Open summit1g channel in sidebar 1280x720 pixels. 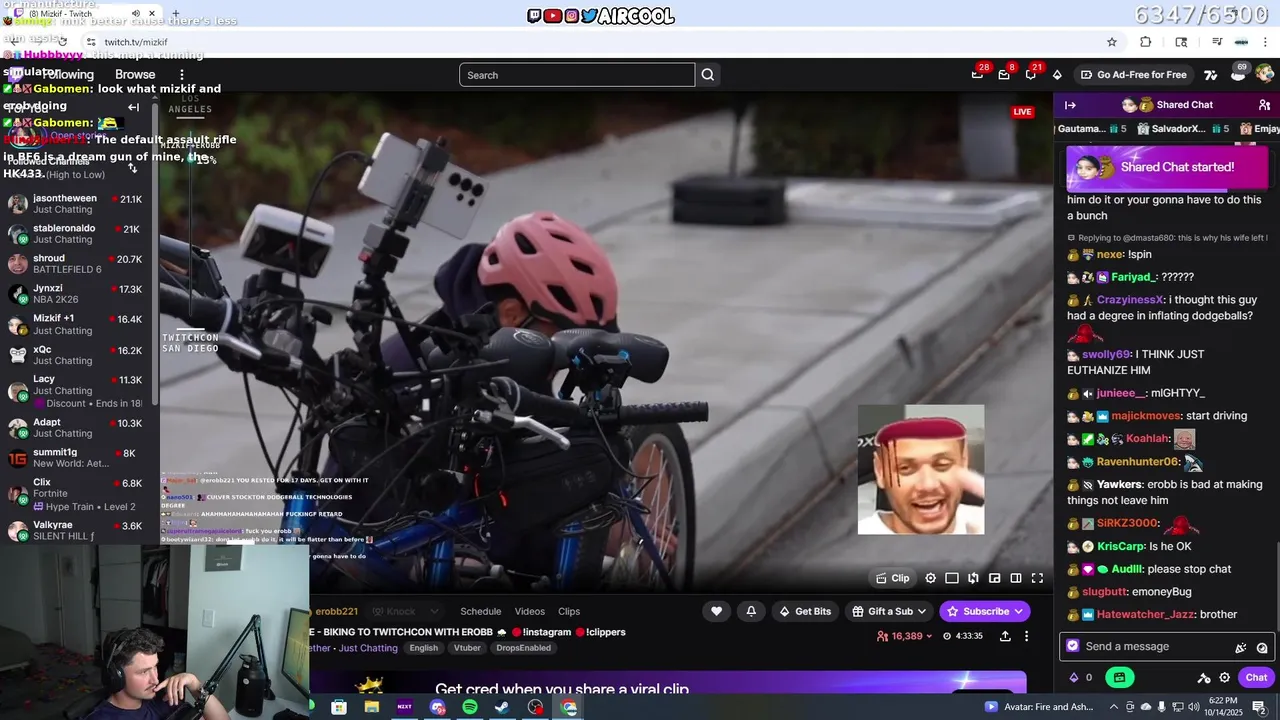[76, 459]
